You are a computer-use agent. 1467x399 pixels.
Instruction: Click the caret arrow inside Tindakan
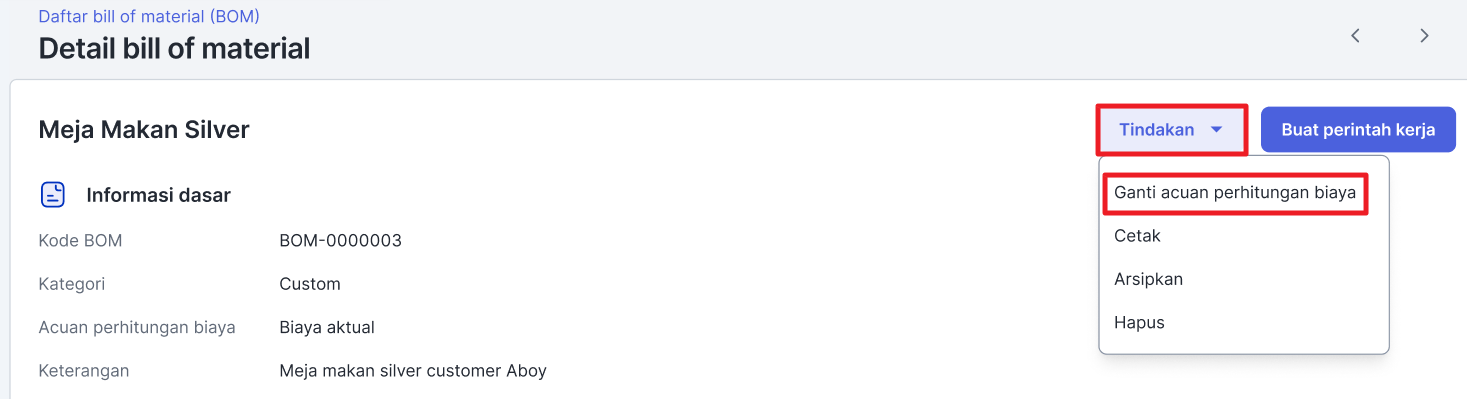click(x=1216, y=130)
